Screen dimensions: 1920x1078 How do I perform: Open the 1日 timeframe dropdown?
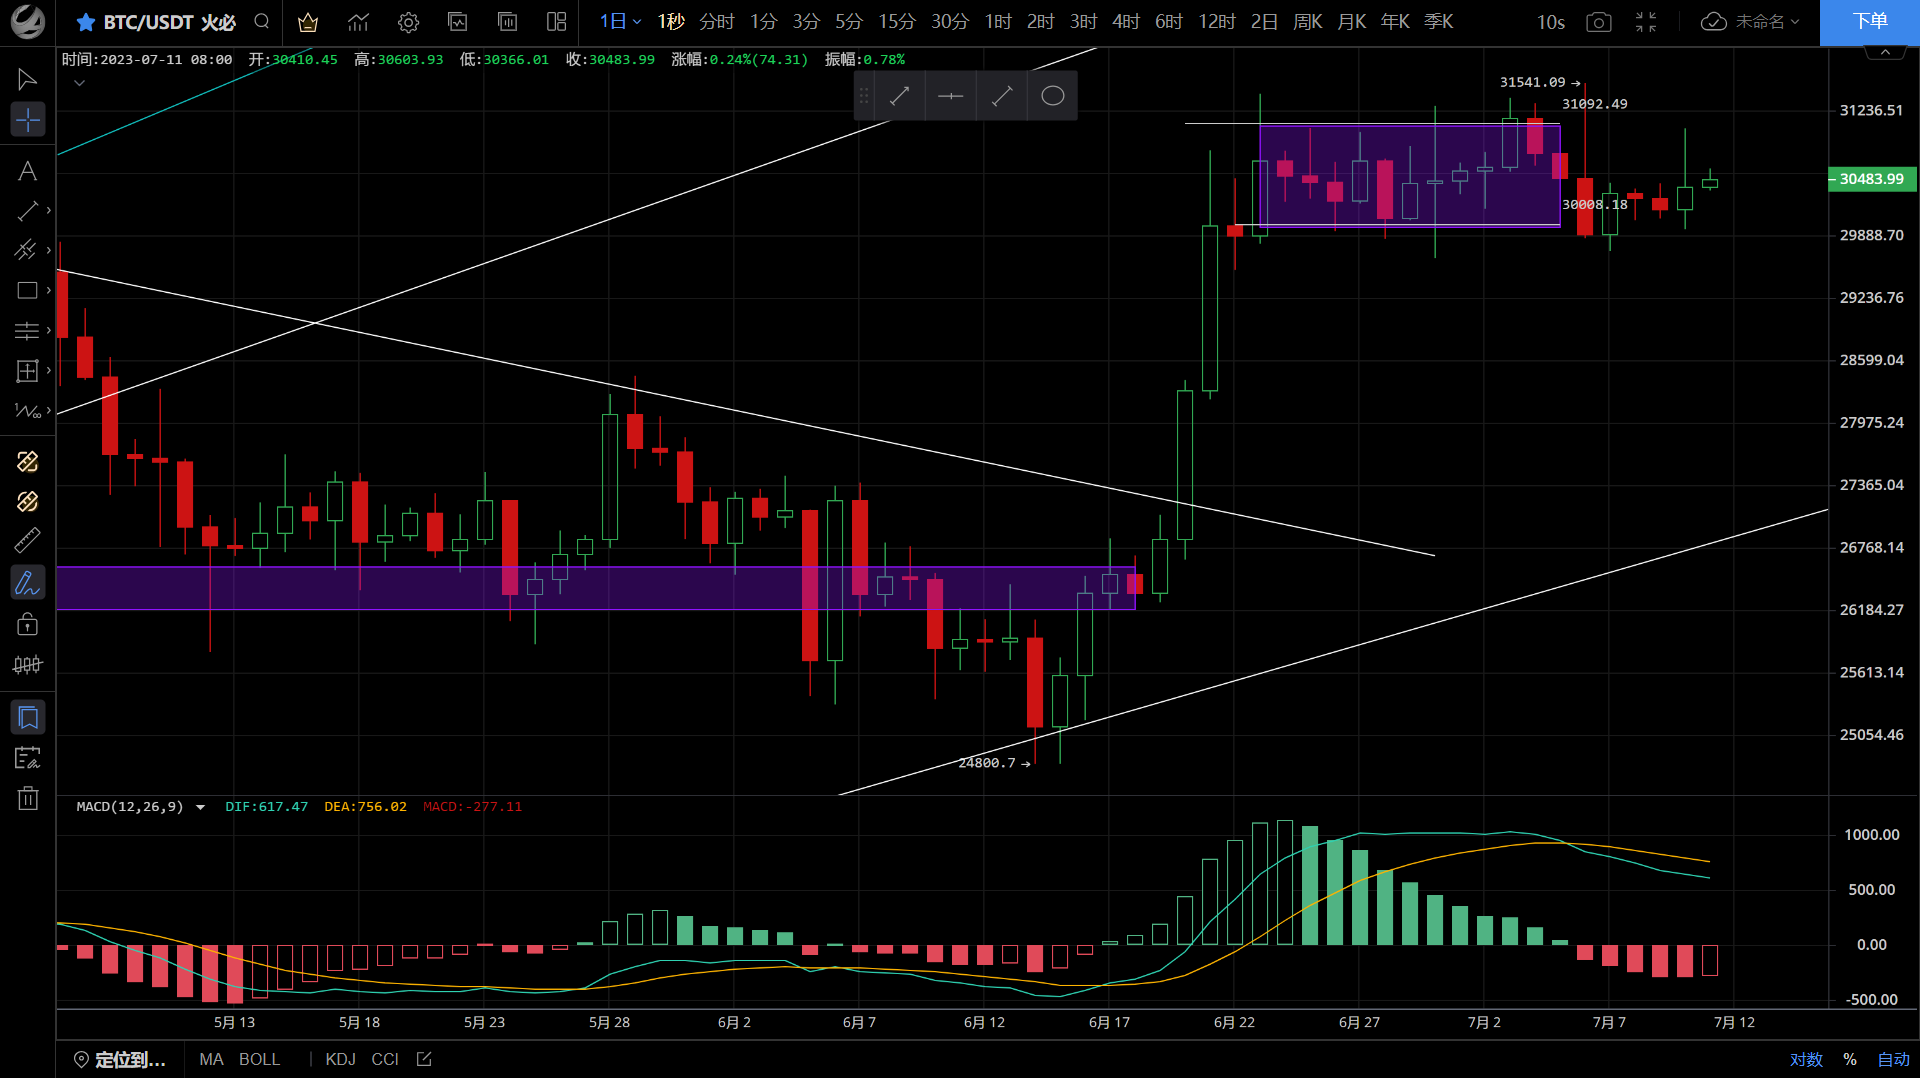tap(620, 22)
